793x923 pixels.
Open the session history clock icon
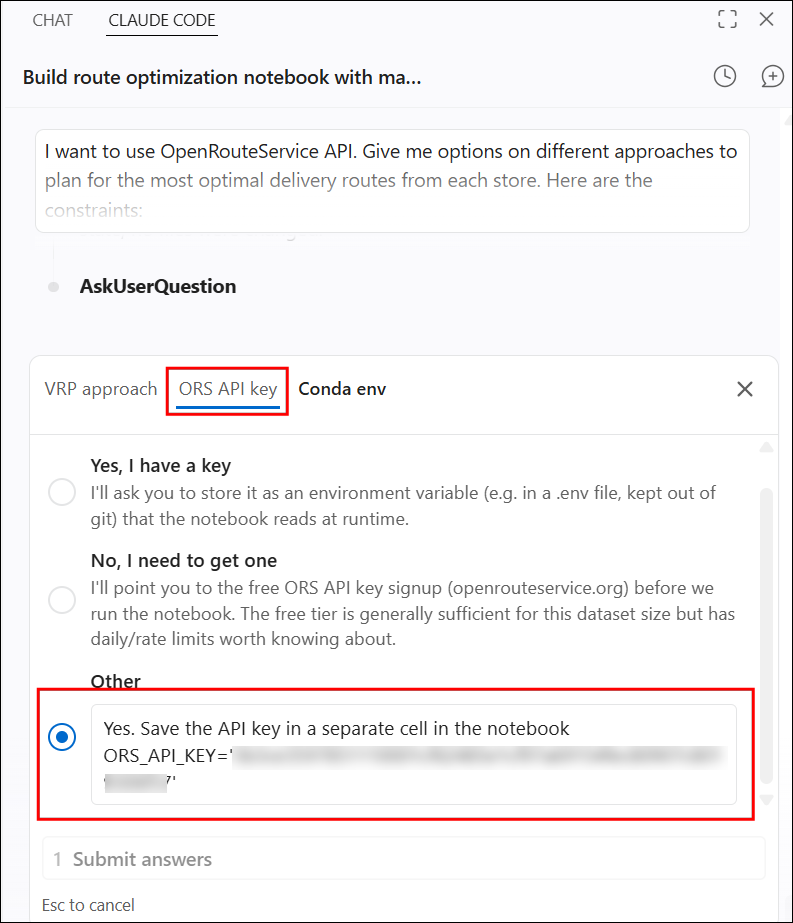pyautogui.click(x=724, y=77)
